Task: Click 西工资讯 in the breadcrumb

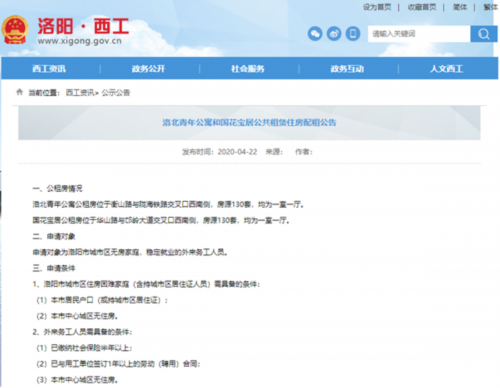Action: 80,93
